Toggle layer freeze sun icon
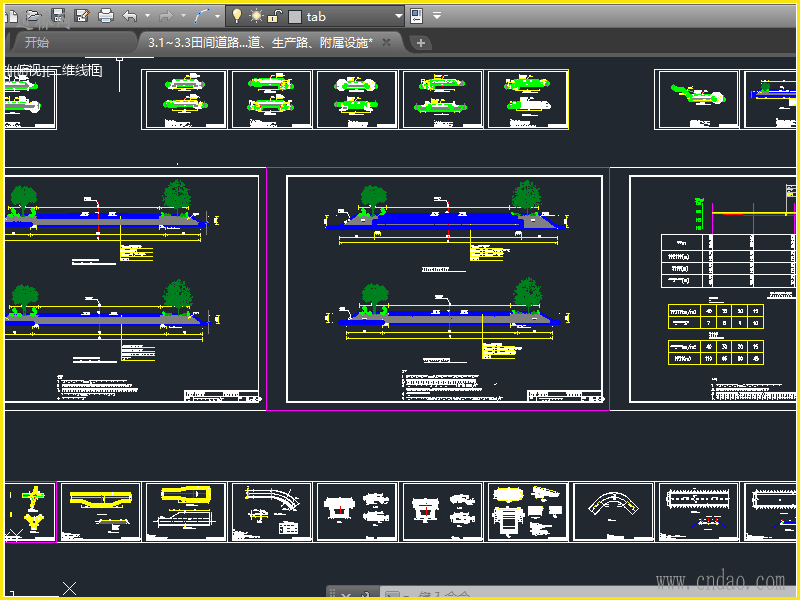Image resolution: width=800 pixels, height=600 pixels. tap(256, 16)
